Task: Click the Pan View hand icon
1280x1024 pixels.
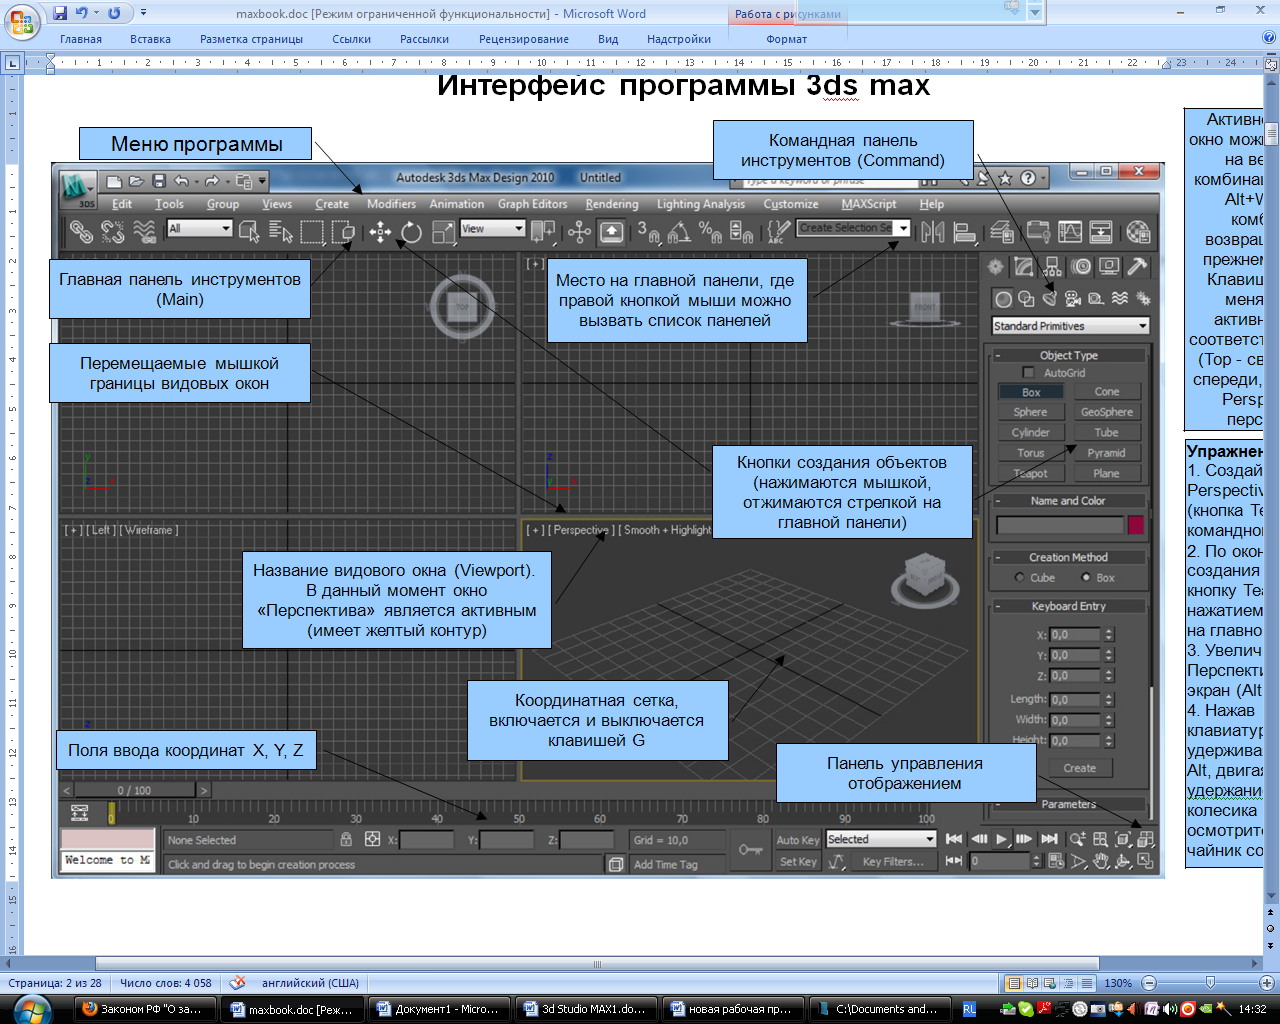Action: click(1101, 861)
